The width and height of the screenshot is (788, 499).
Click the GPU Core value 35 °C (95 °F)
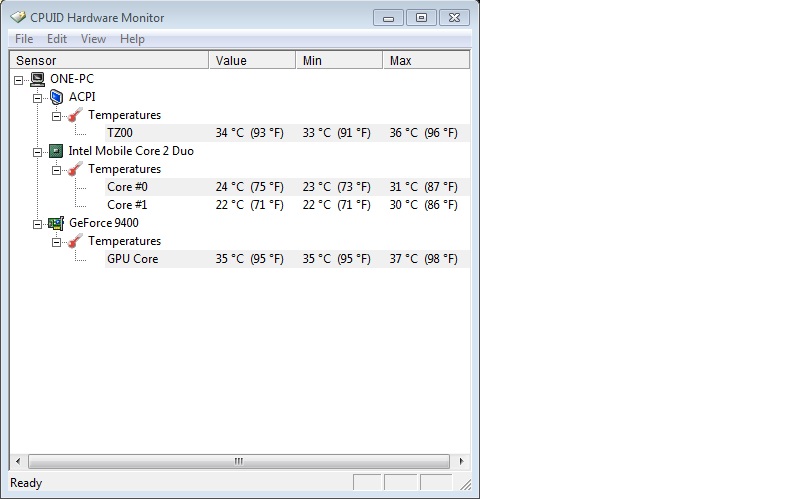[250, 259]
